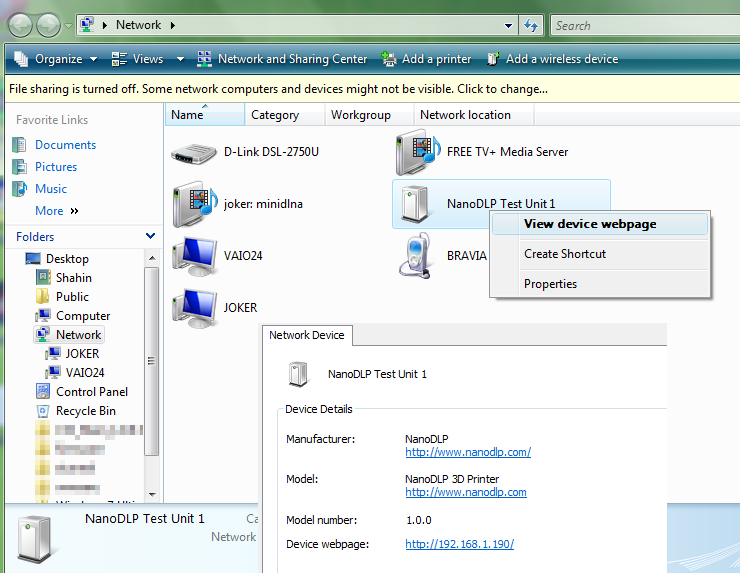Sort by Network location column header
The height and width of the screenshot is (573, 740).
click(474, 115)
